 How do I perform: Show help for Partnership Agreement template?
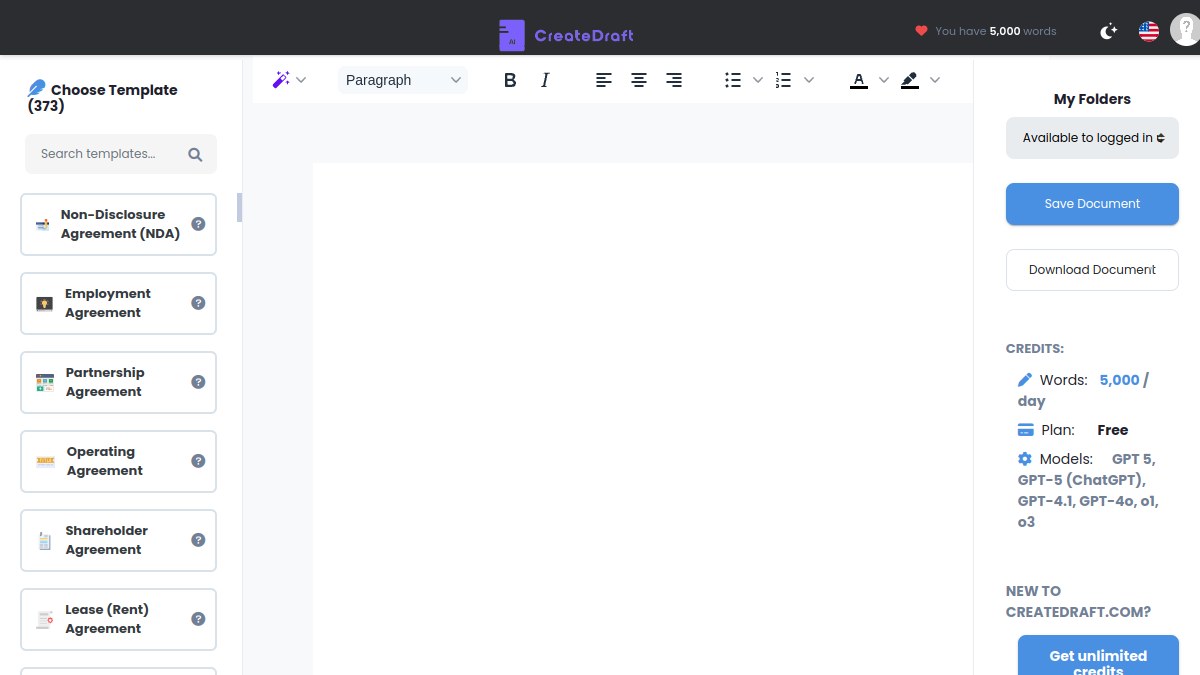pos(198,382)
